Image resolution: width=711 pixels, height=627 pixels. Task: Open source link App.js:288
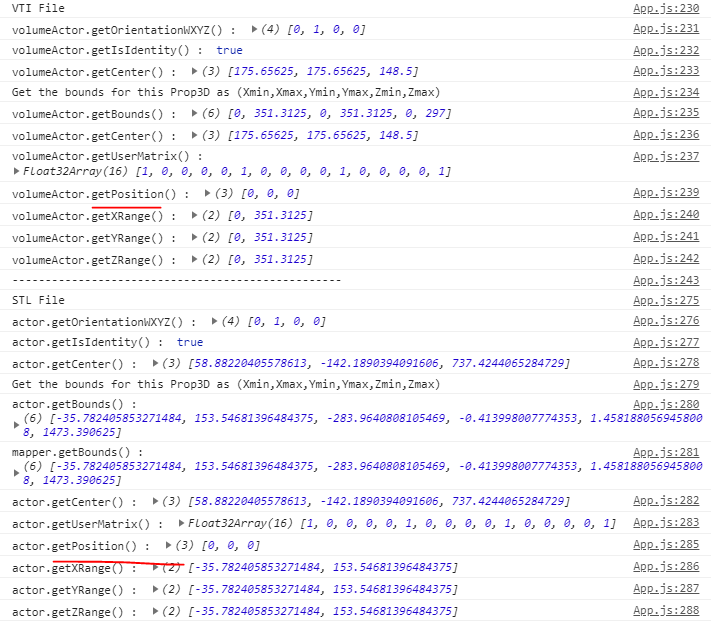tap(666, 611)
